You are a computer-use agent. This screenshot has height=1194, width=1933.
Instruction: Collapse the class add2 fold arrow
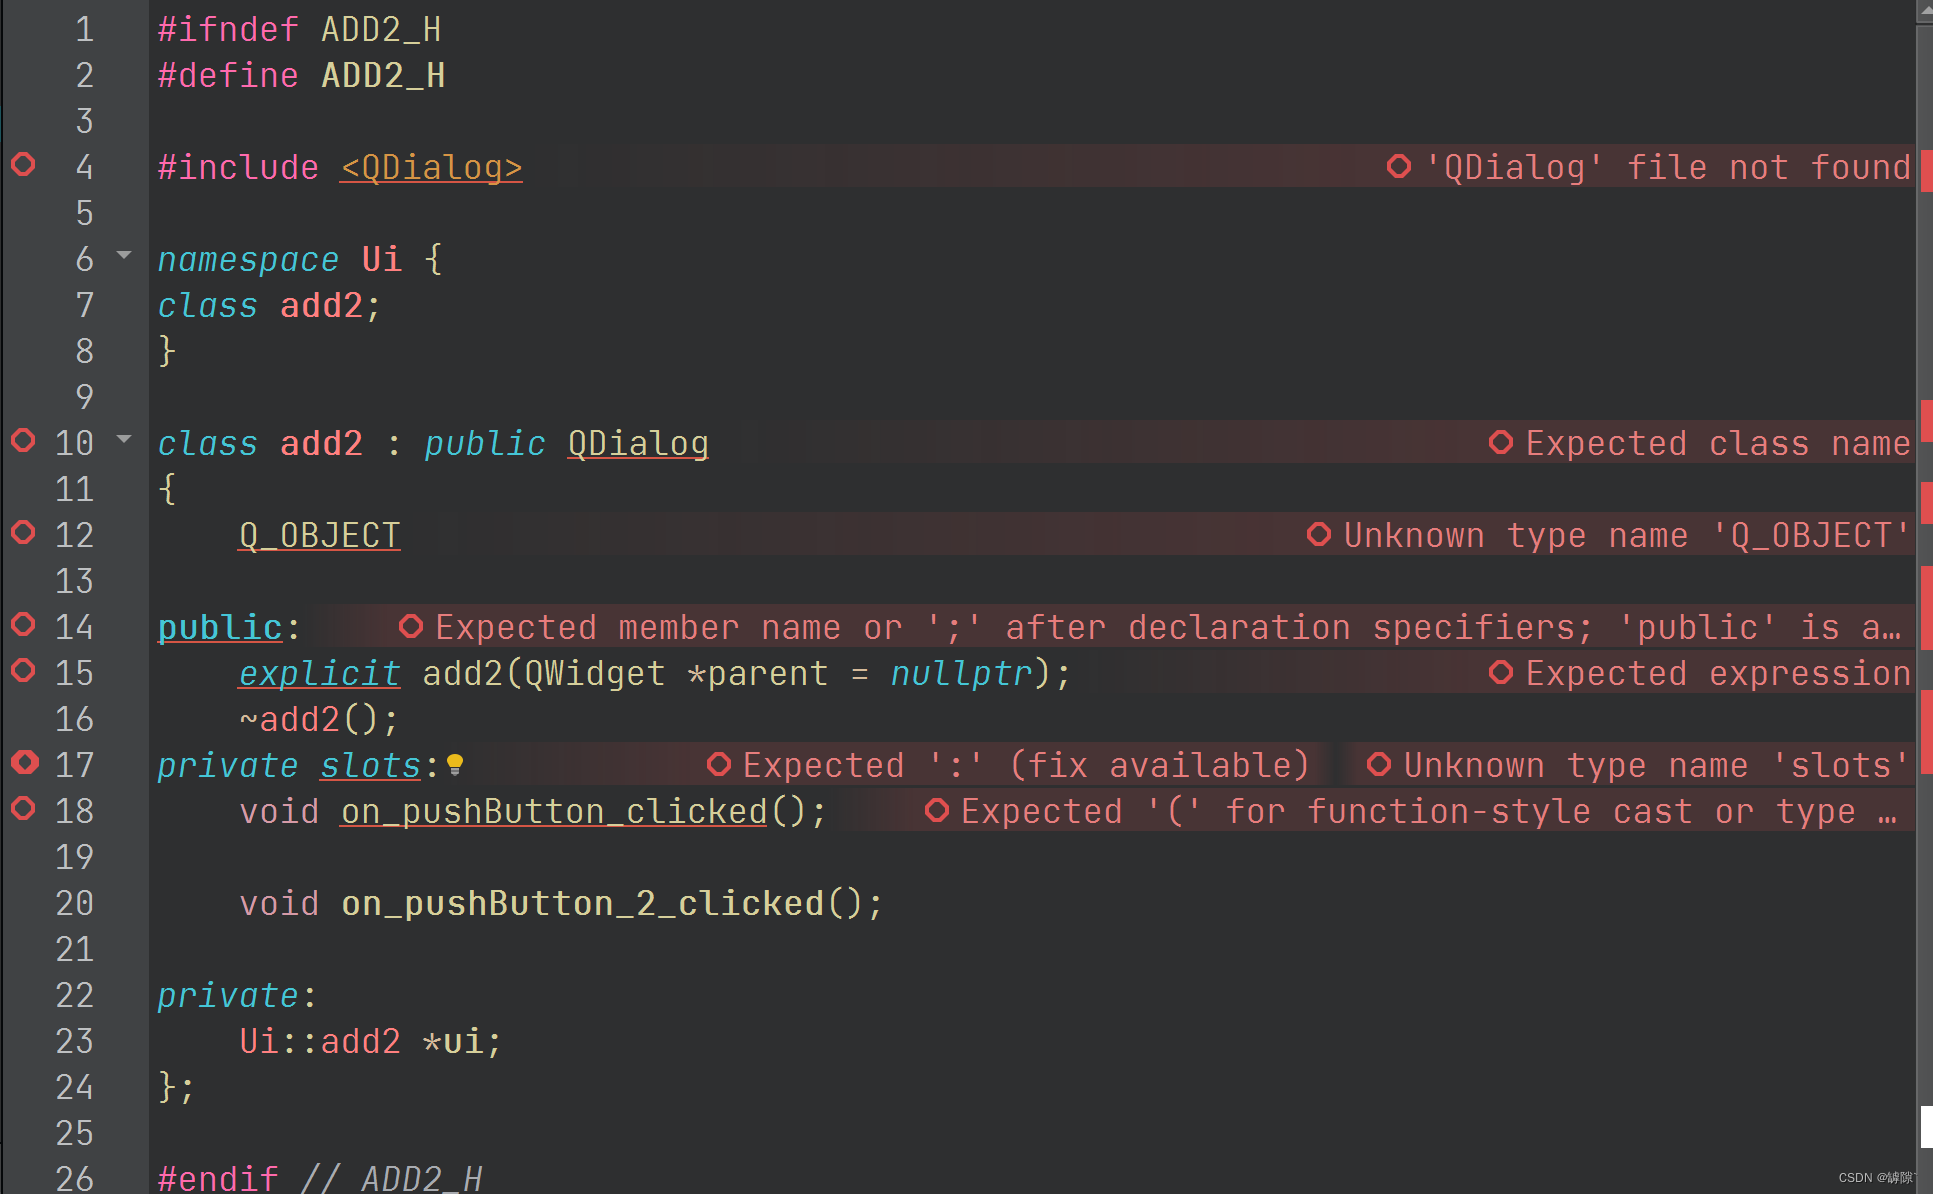124,439
